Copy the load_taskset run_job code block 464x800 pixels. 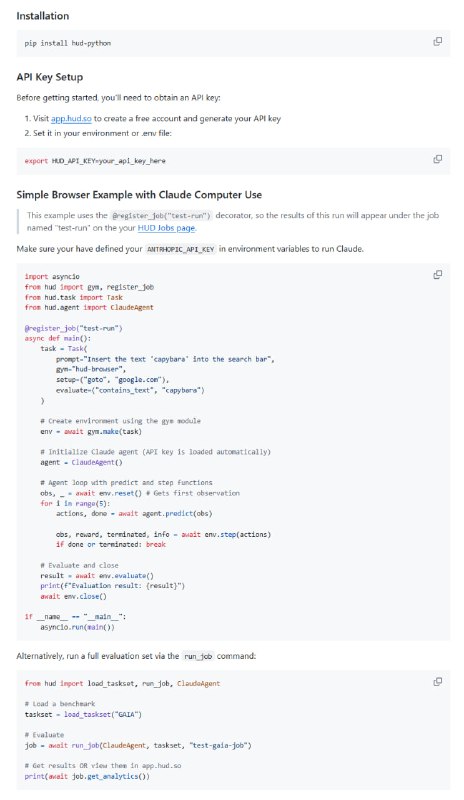(x=437, y=682)
